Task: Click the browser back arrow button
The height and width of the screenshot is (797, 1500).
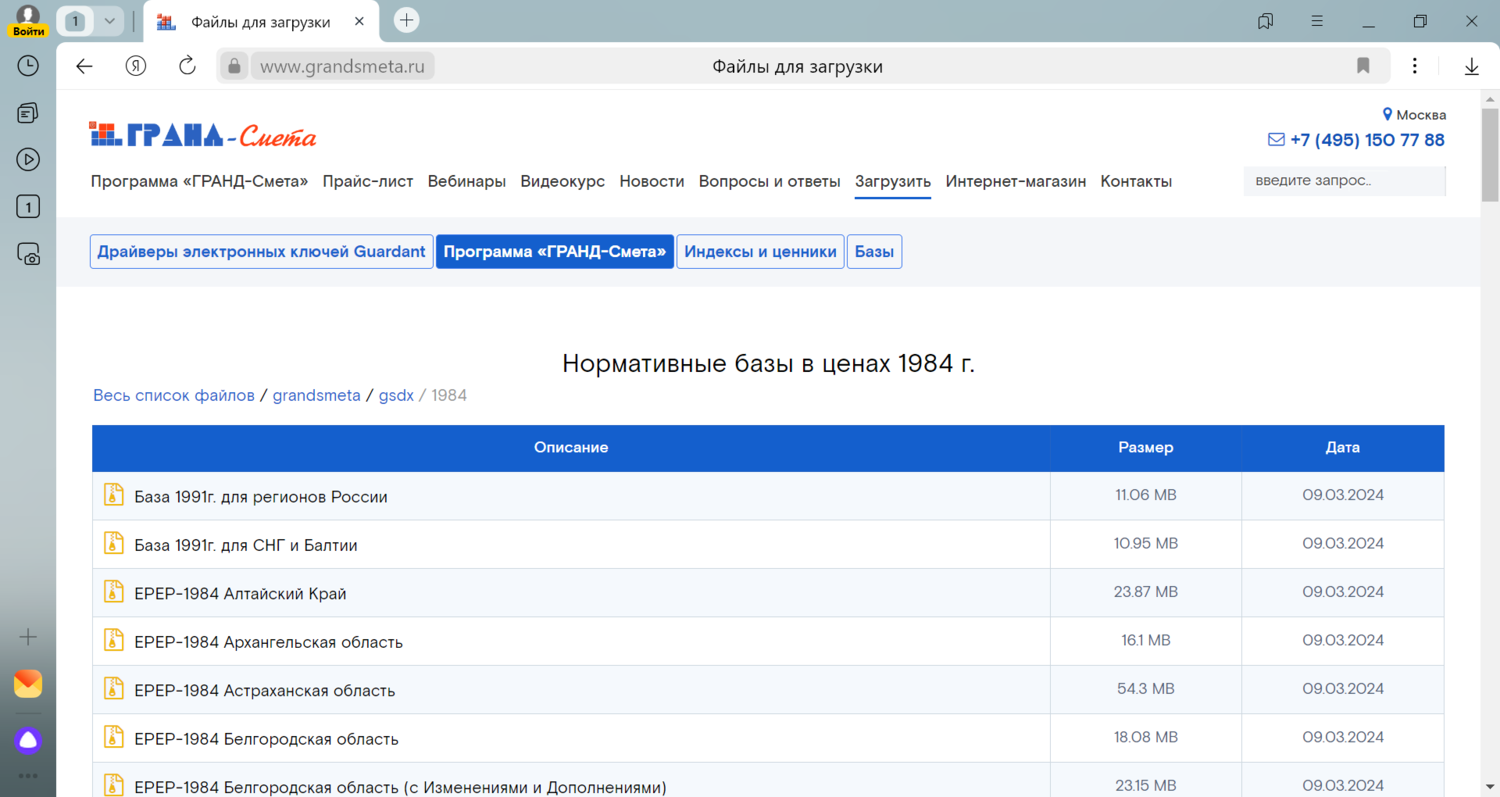Action: (x=84, y=66)
